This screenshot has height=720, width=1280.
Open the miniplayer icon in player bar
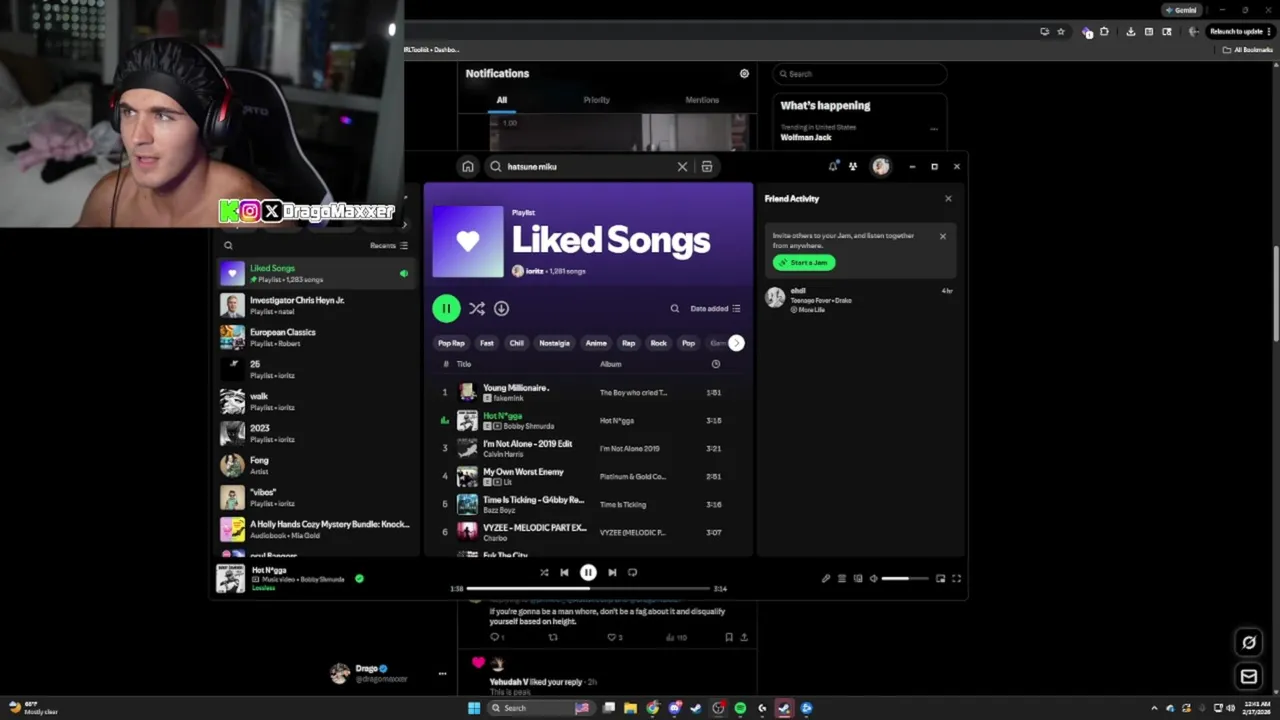(940, 578)
